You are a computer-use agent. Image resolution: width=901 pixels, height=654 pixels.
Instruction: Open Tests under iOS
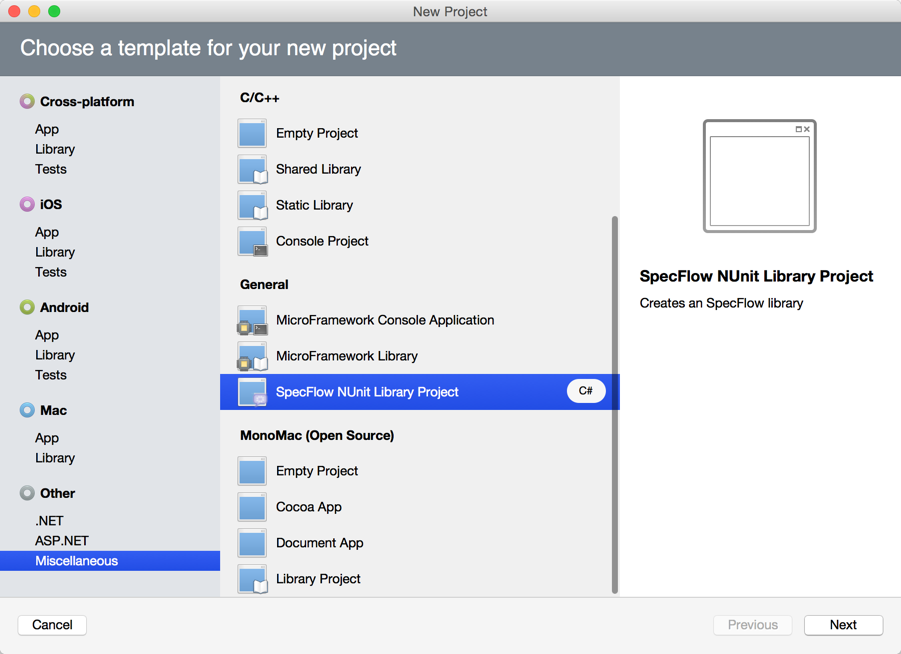click(51, 272)
